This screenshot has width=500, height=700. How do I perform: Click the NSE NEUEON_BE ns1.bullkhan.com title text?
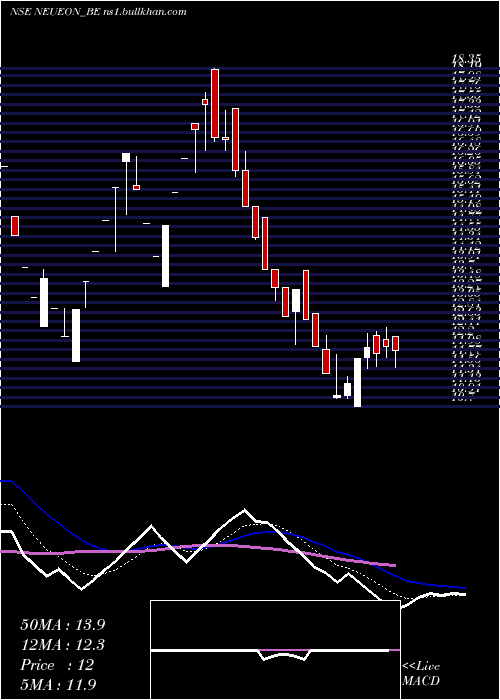[98, 12]
